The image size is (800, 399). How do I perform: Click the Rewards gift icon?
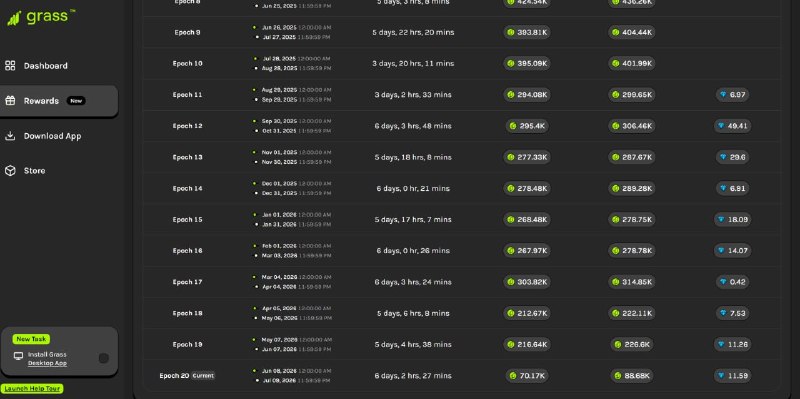(10, 101)
